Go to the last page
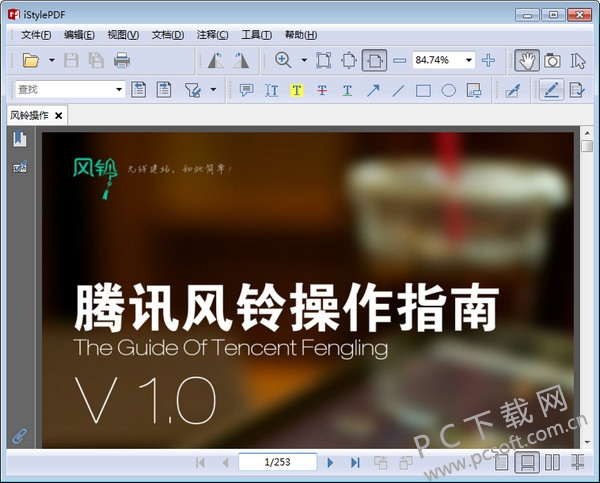Screen dimensions: 600x483 click(x=355, y=462)
